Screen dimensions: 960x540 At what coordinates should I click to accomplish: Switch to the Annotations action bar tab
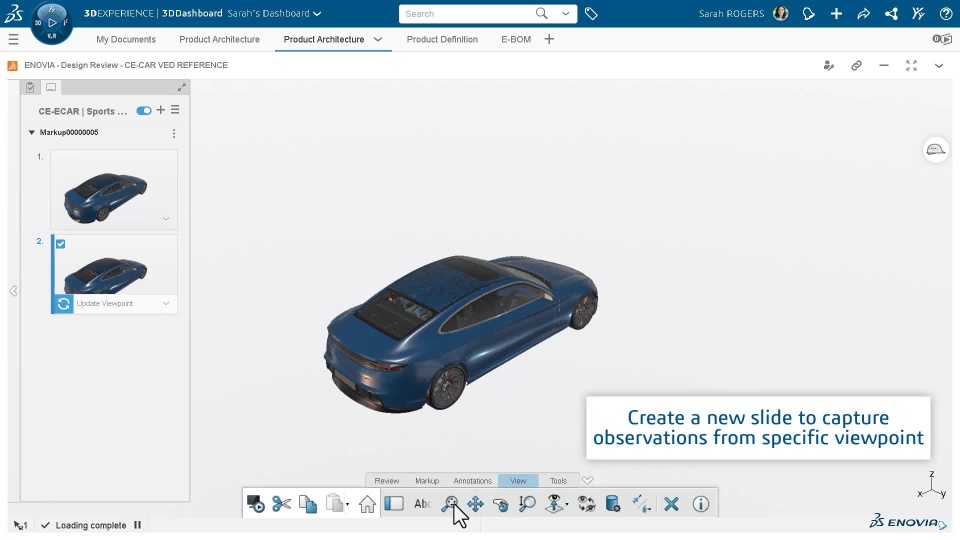tap(473, 481)
